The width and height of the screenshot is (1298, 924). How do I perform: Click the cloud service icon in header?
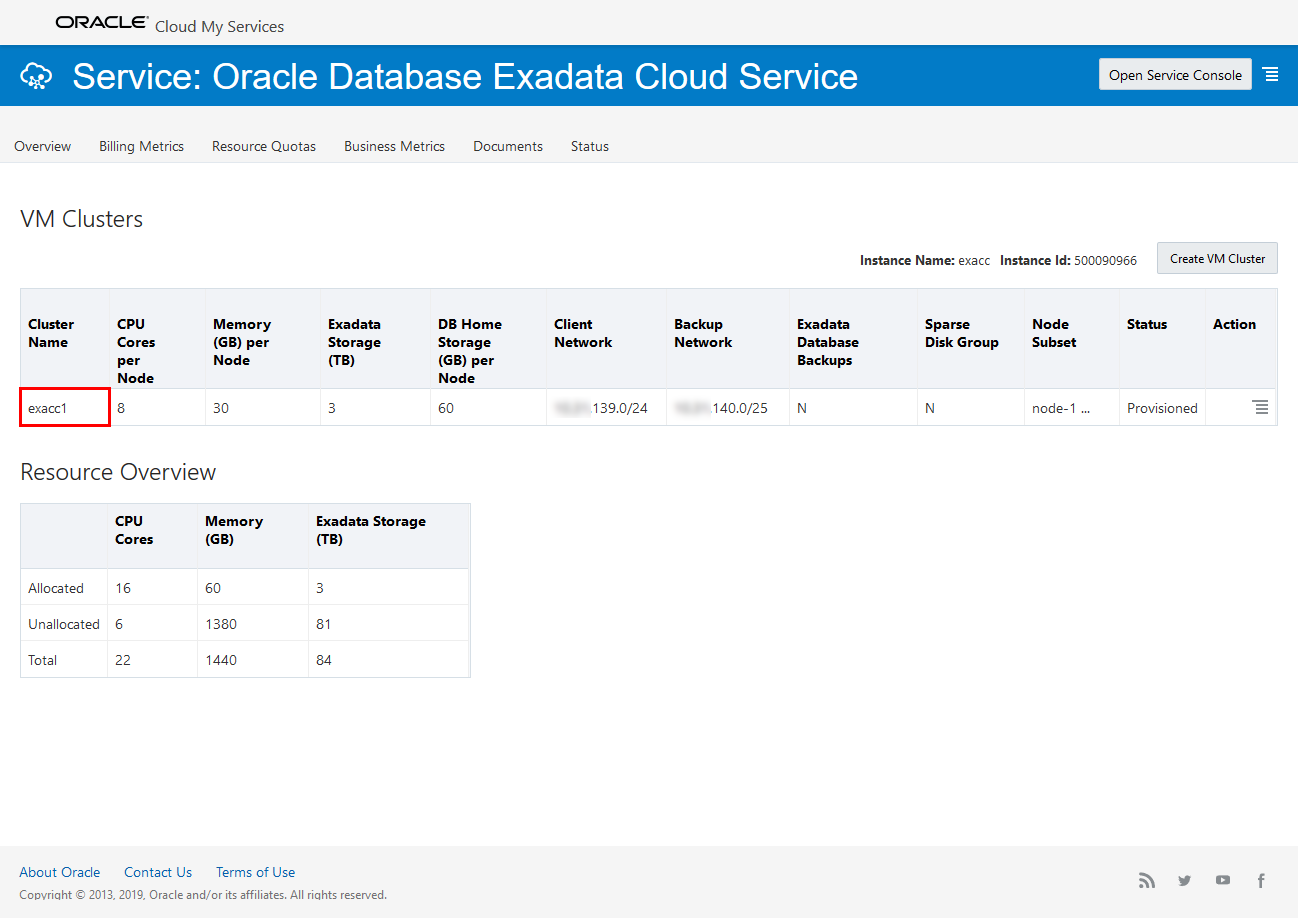37,75
